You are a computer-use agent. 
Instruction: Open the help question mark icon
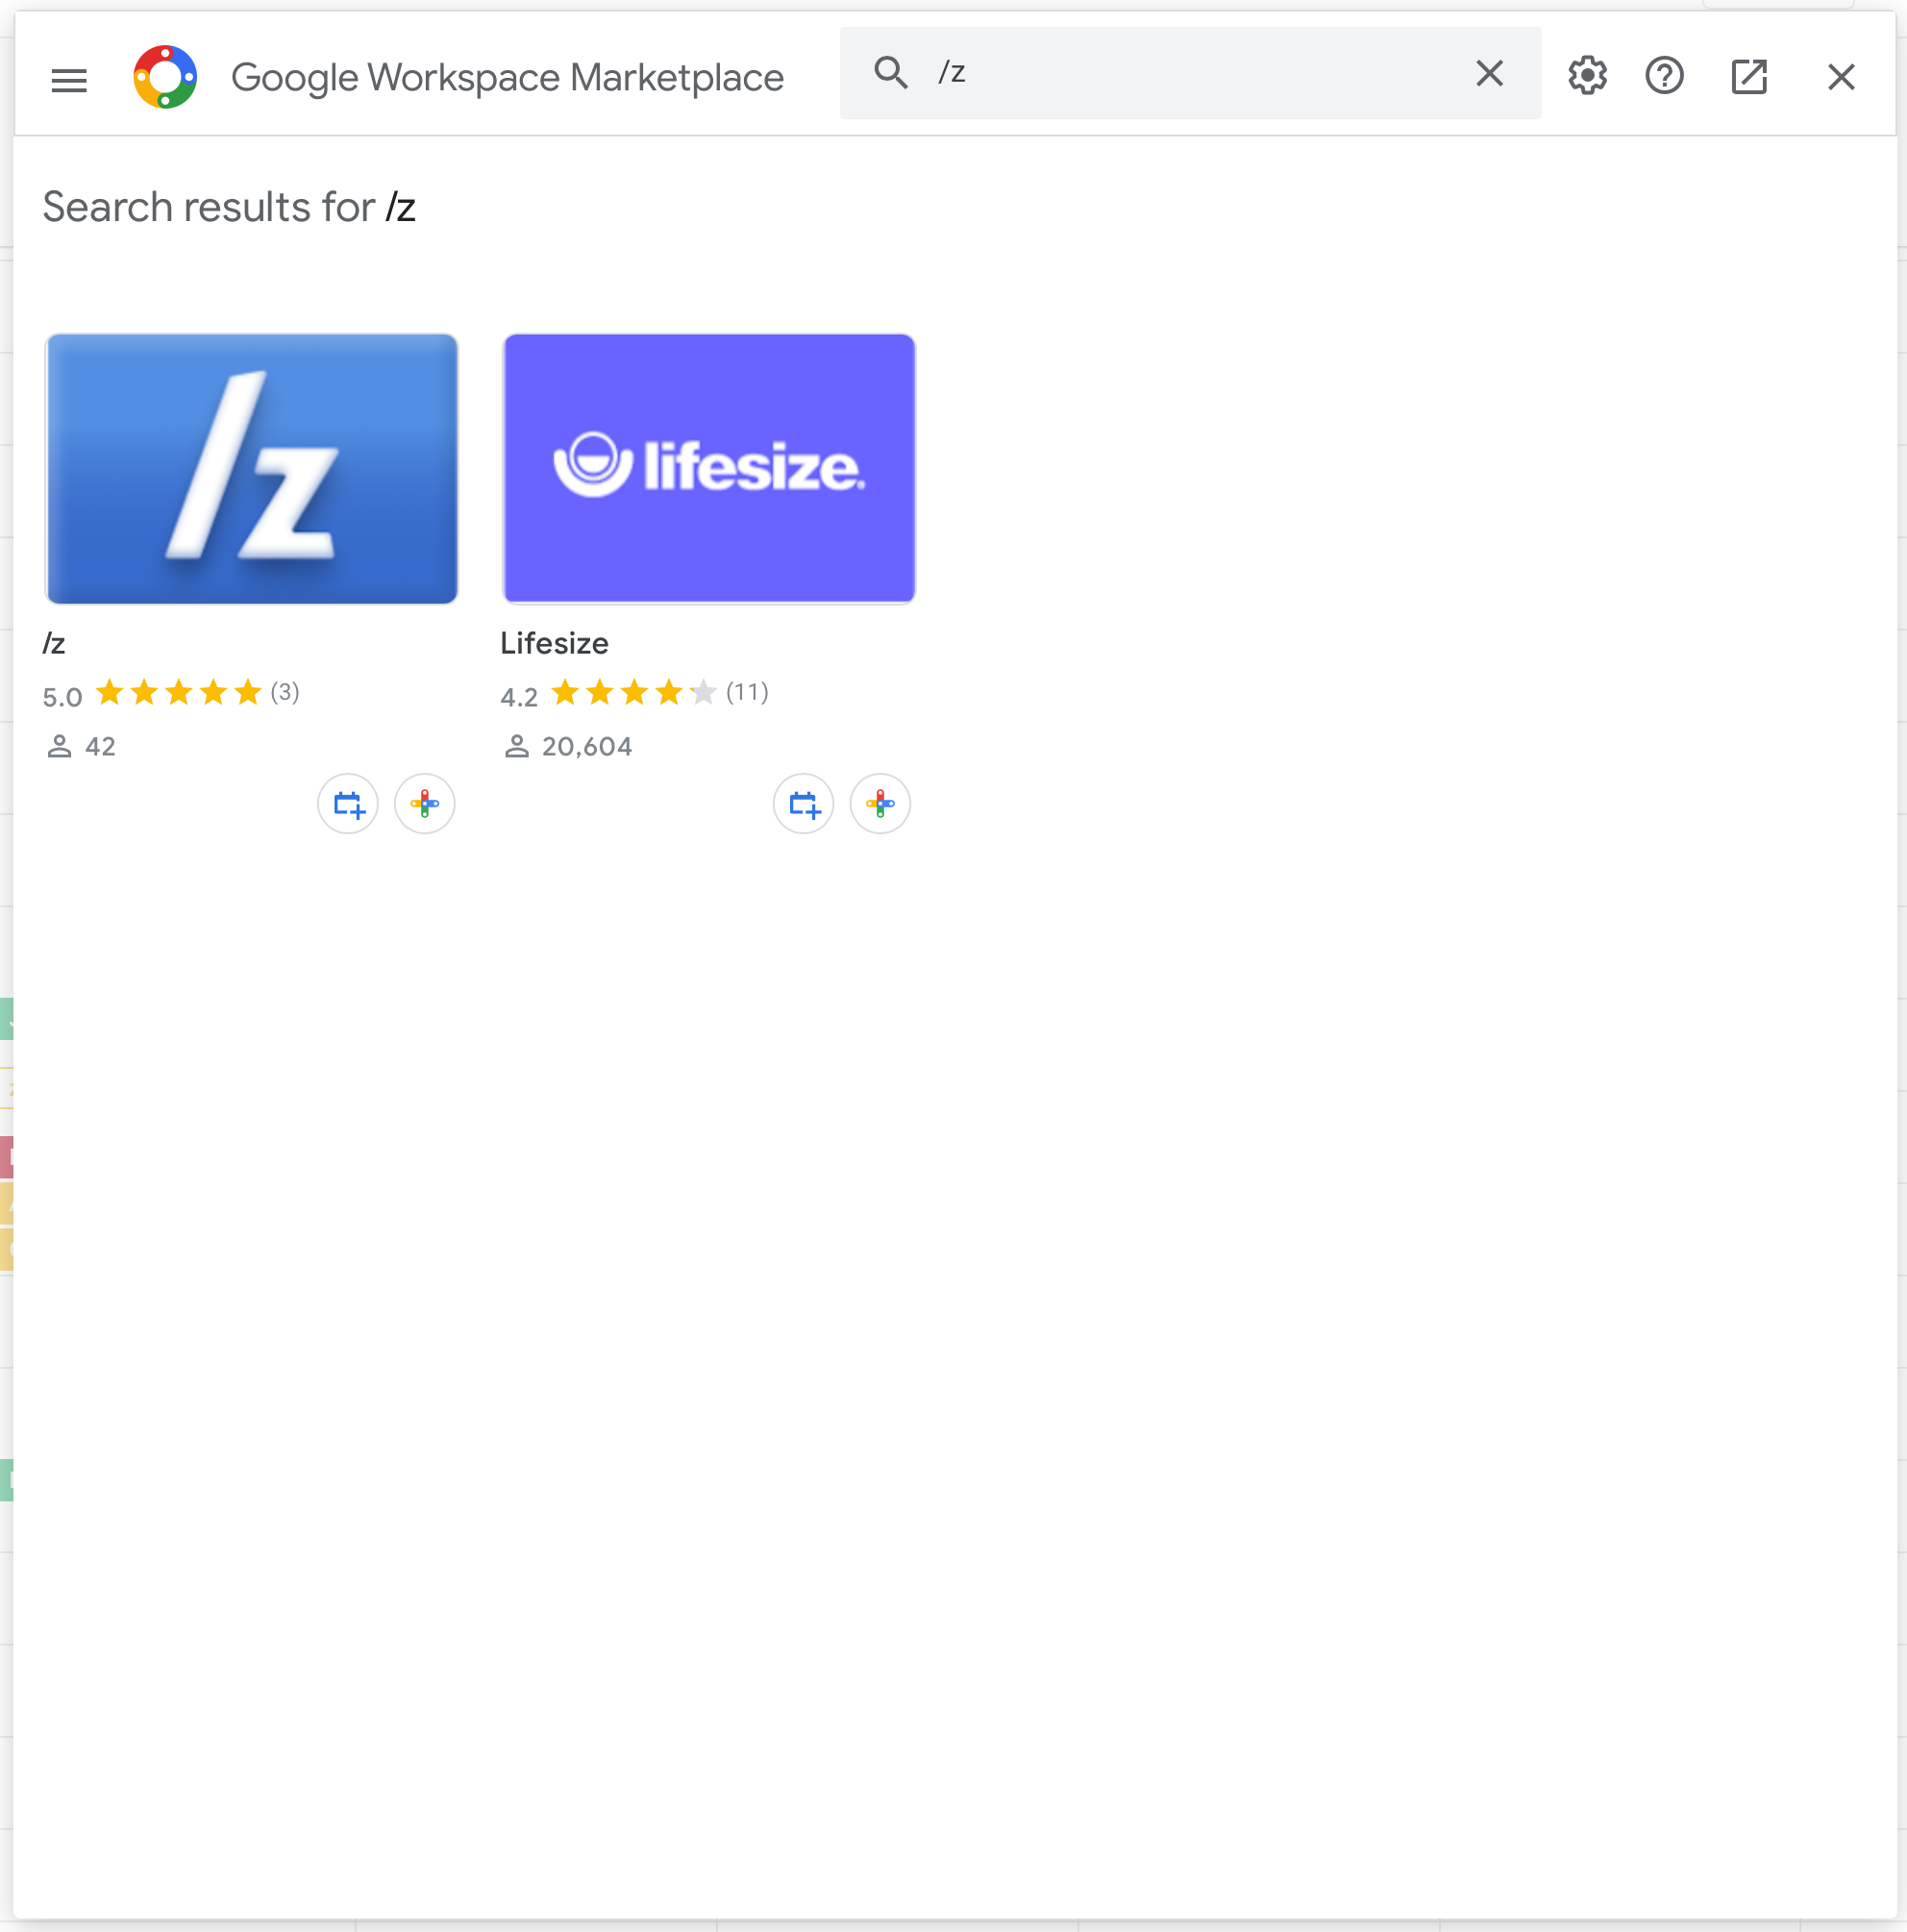1664,76
